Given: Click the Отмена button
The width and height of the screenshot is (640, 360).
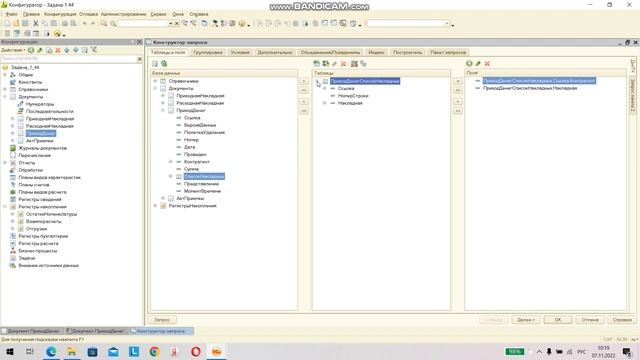Looking at the screenshot, I should coord(590,320).
